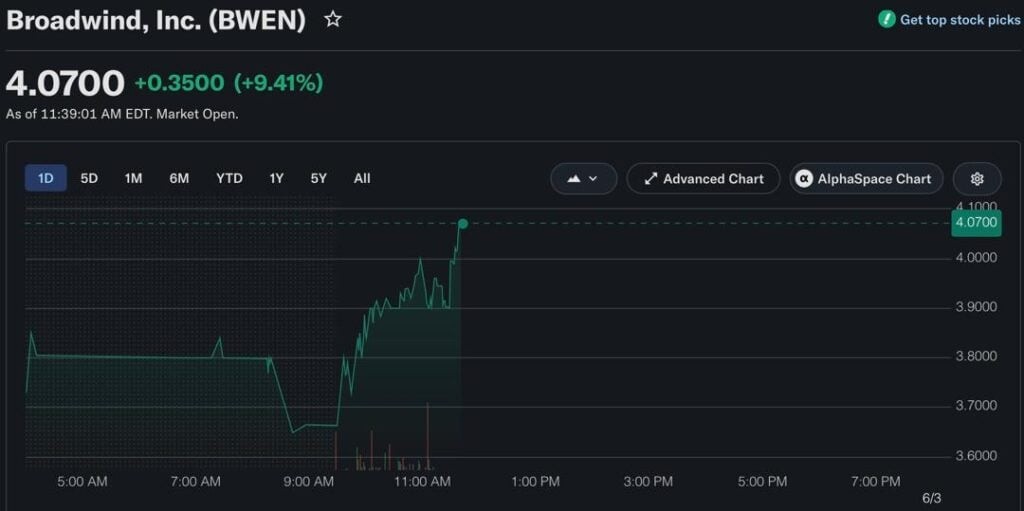Open Get top stock picks link

[x=959, y=20]
